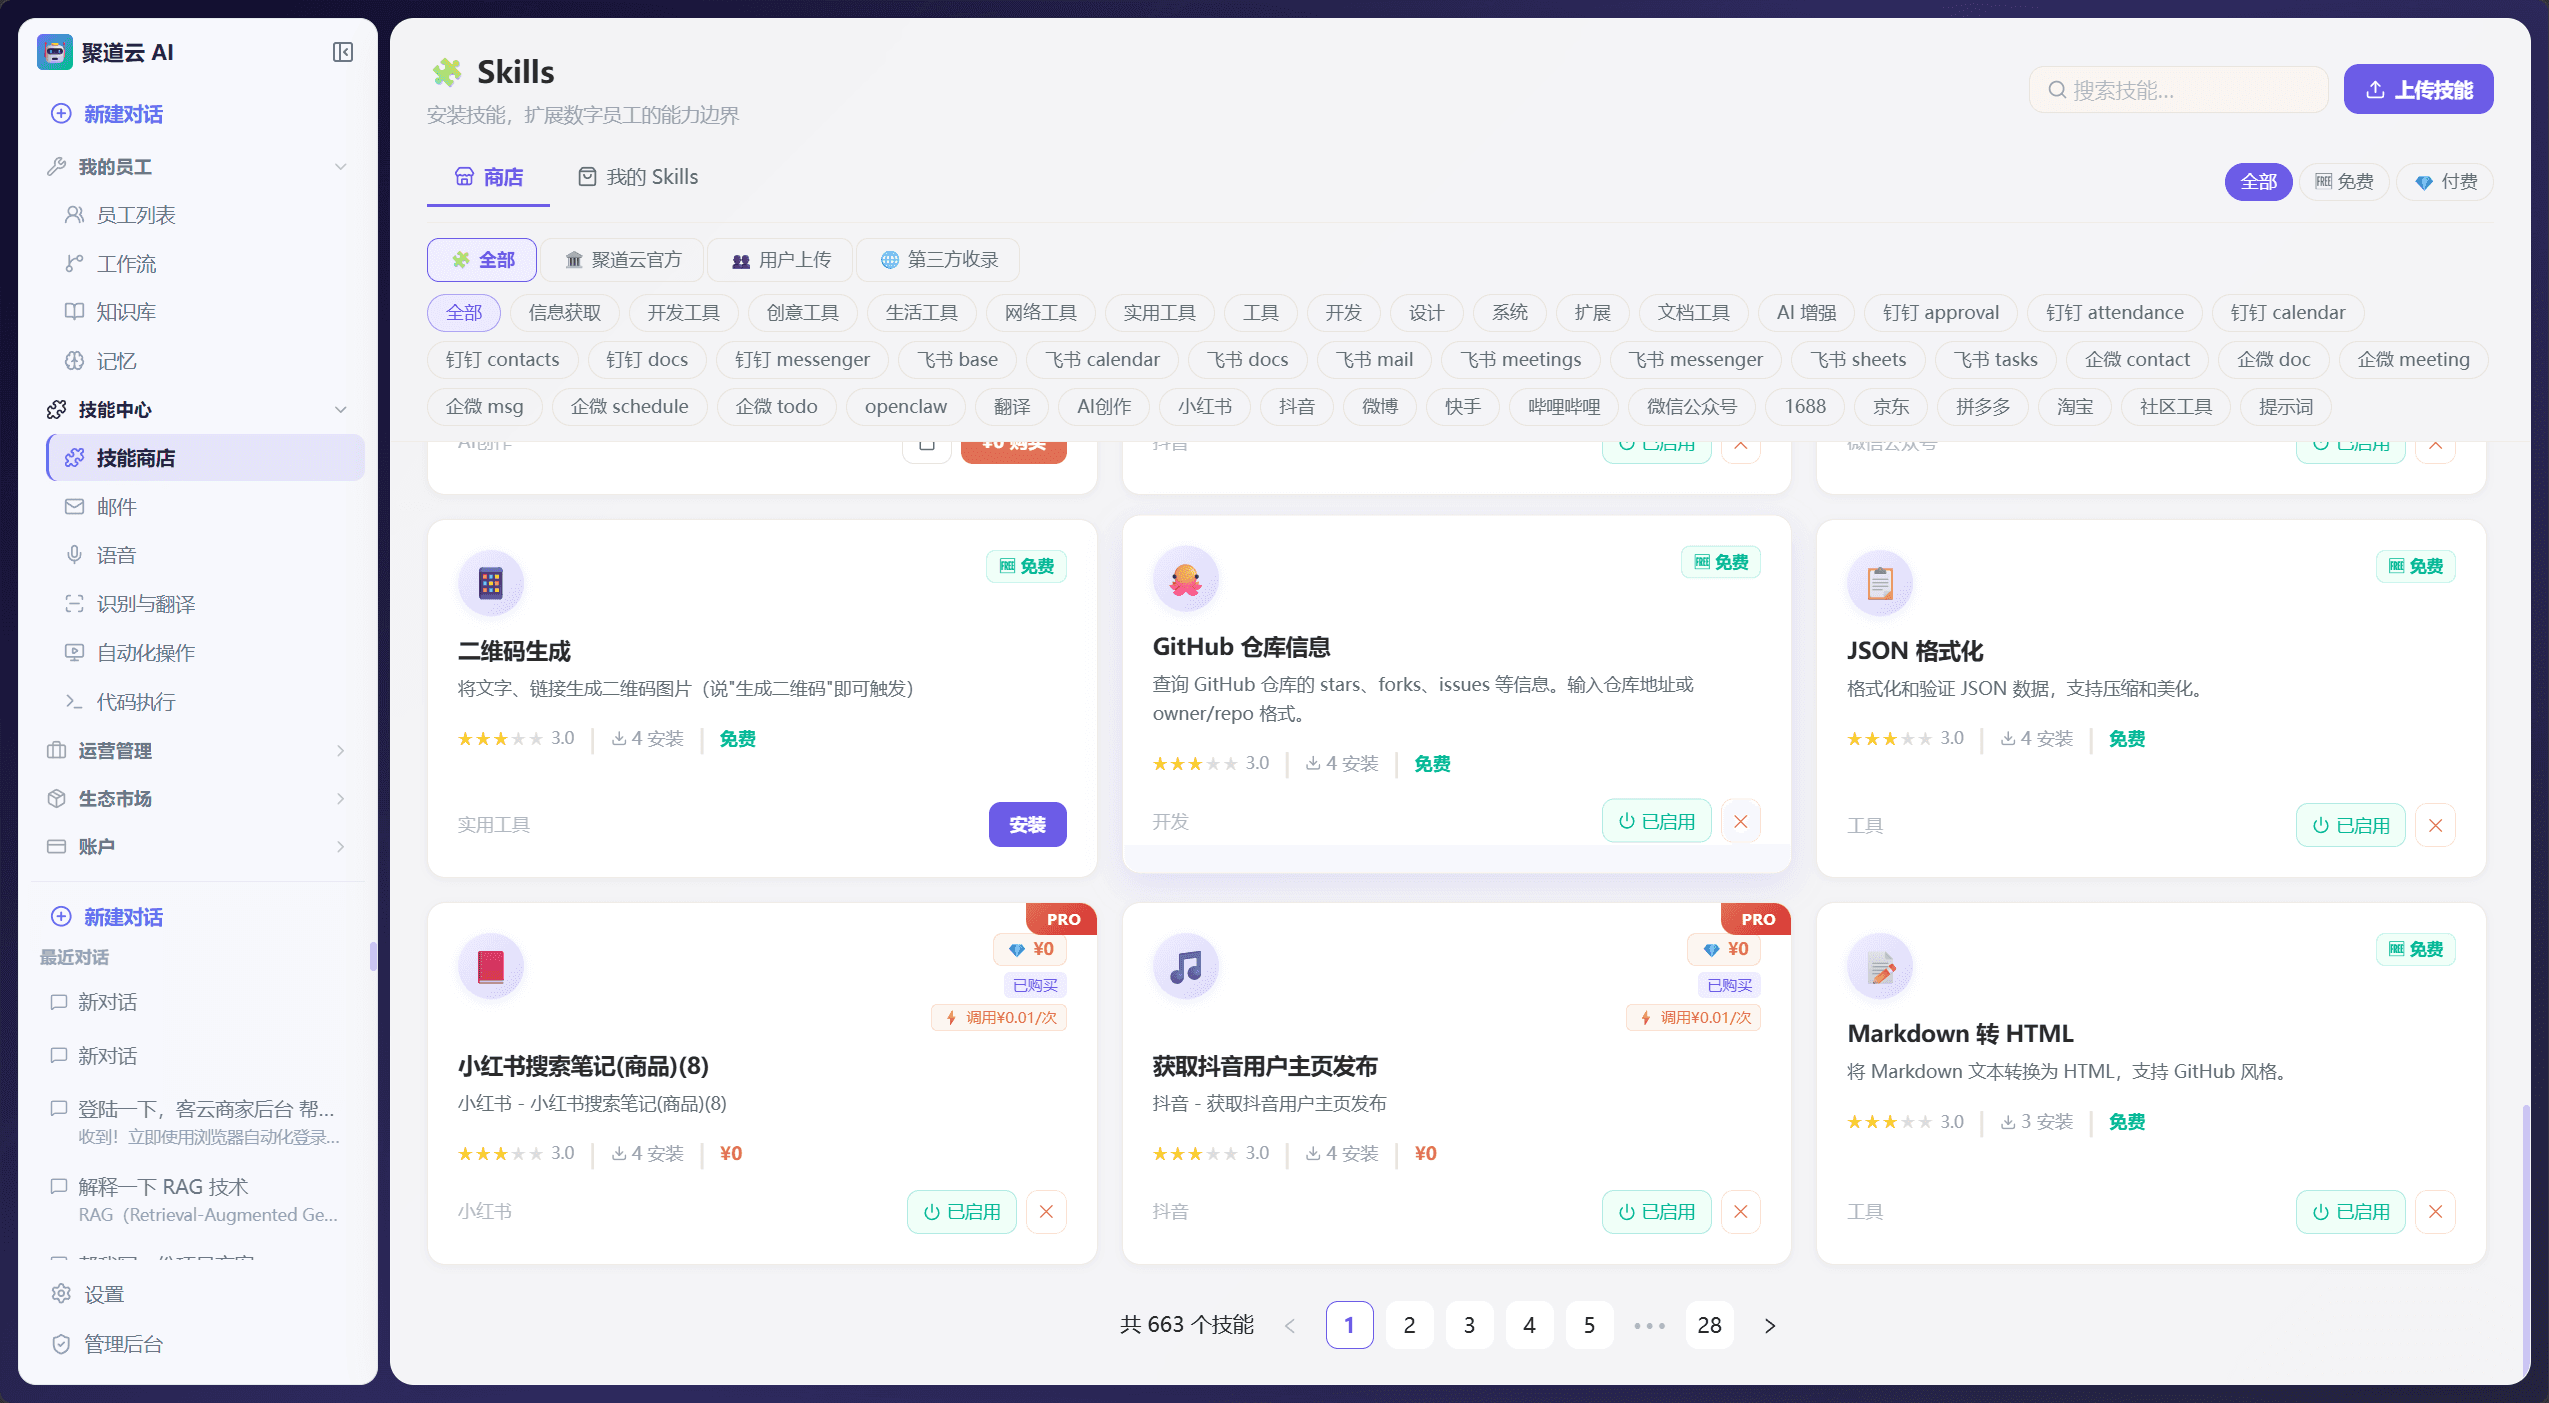Image resolution: width=2549 pixels, height=1403 pixels.
Task: Select the 钉钉 approval category tag
Action: [x=1941, y=313]
